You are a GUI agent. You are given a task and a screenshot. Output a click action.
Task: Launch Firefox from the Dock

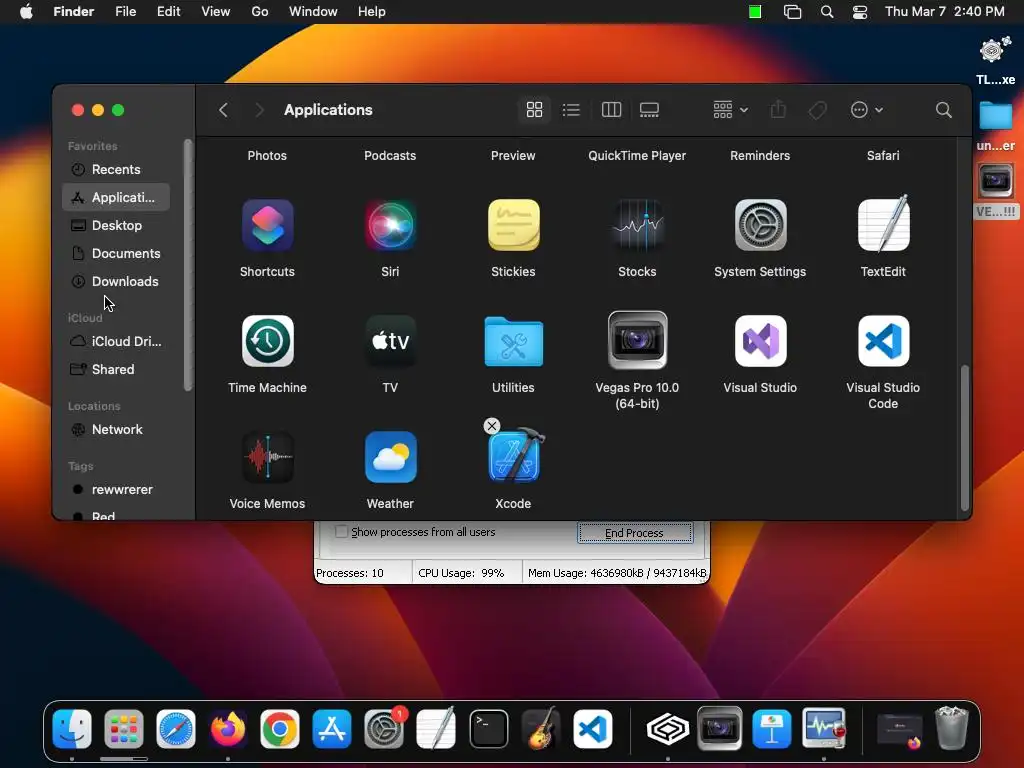(228, 729)
